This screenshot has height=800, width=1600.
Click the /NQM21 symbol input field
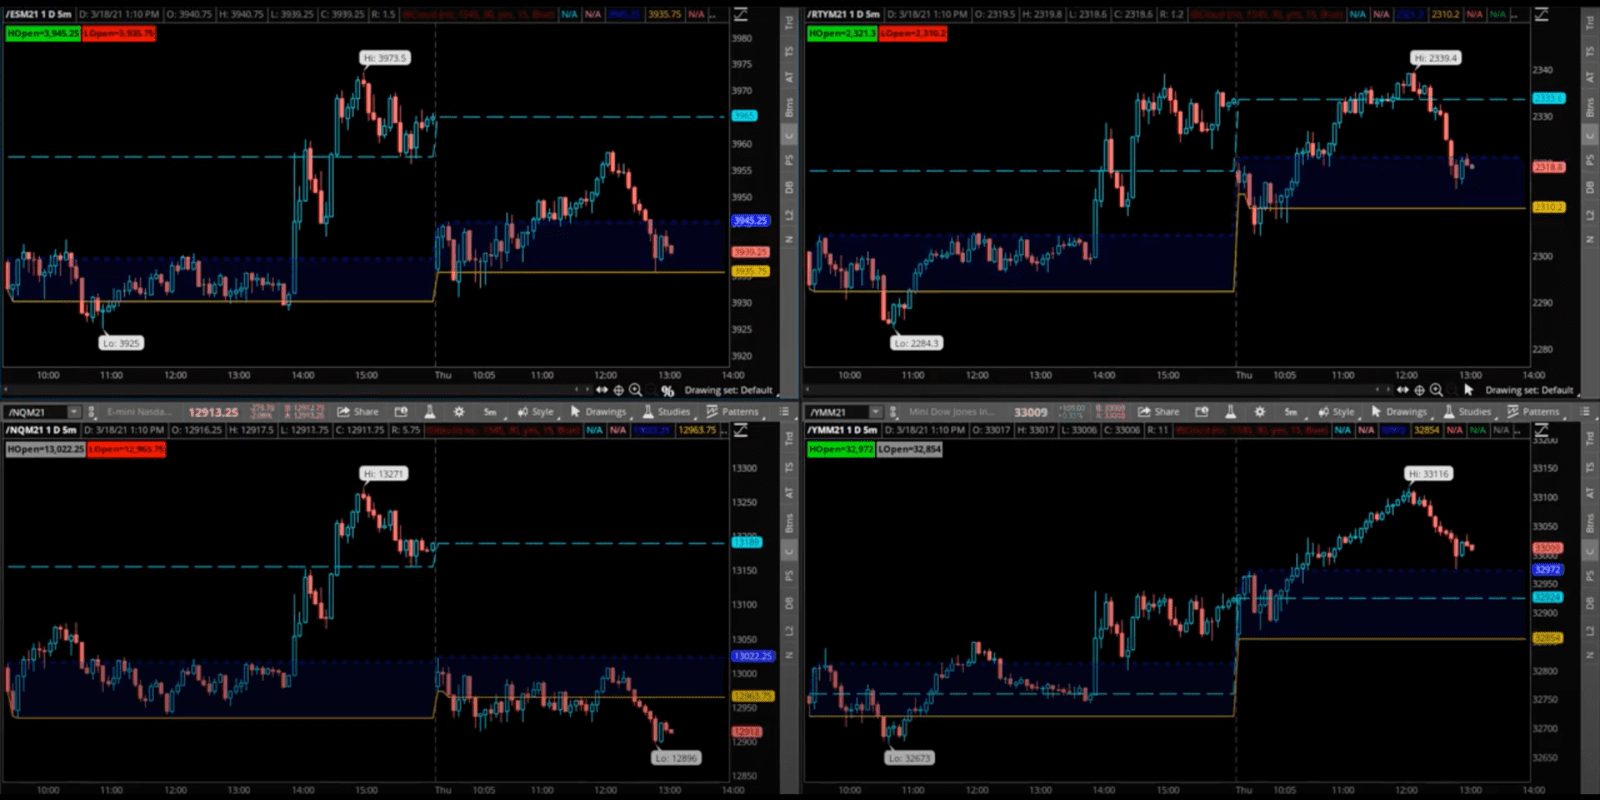(x=35, y=412)
